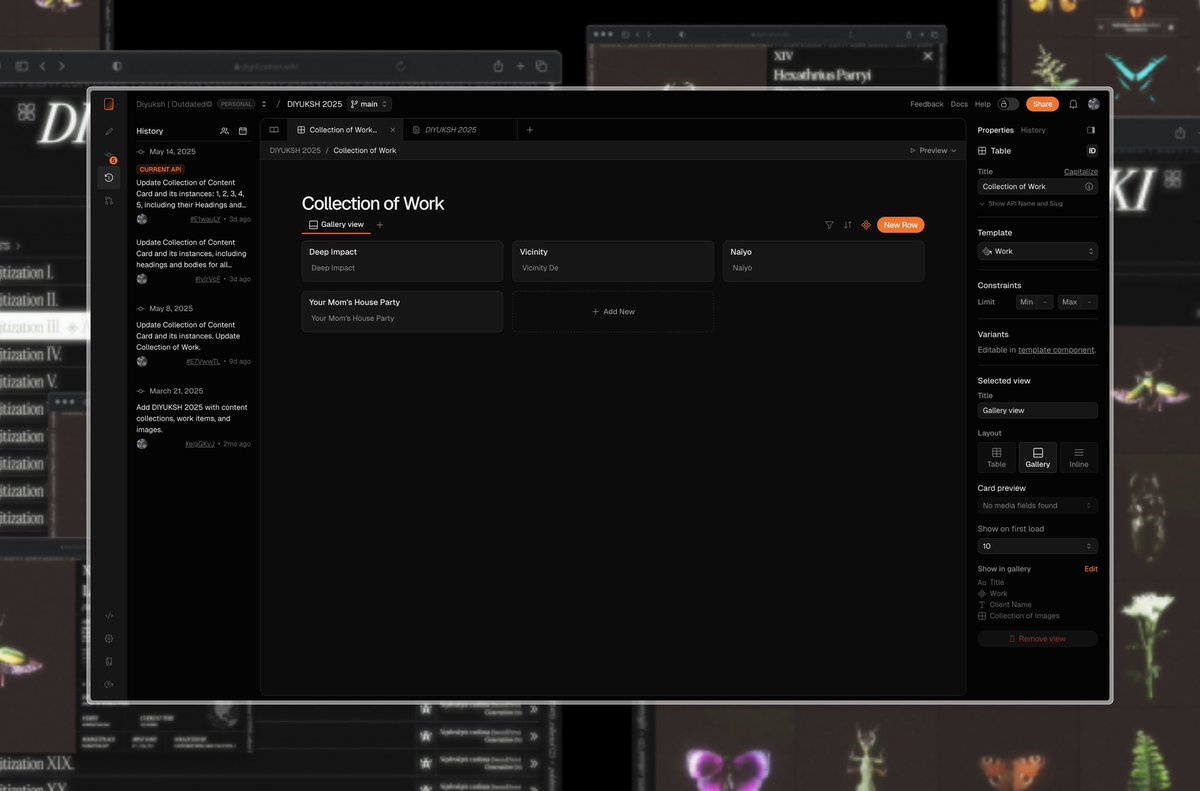Viewport: 1200px width, 791px height.
Task: Open the Deep Impact card
Action: pos(402,260)
